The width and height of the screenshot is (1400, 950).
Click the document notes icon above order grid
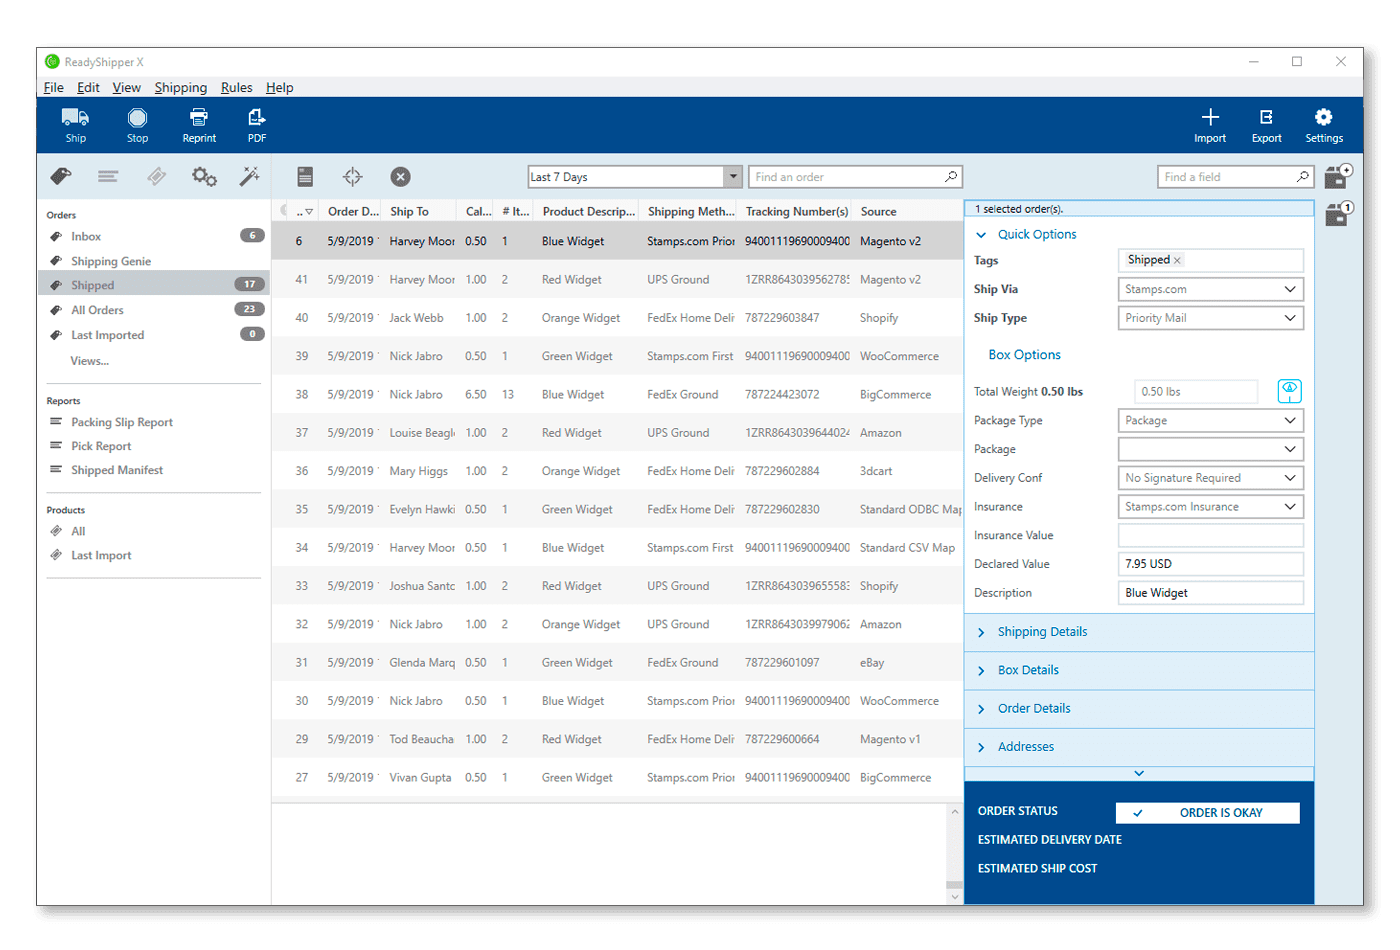pos(305,177)
